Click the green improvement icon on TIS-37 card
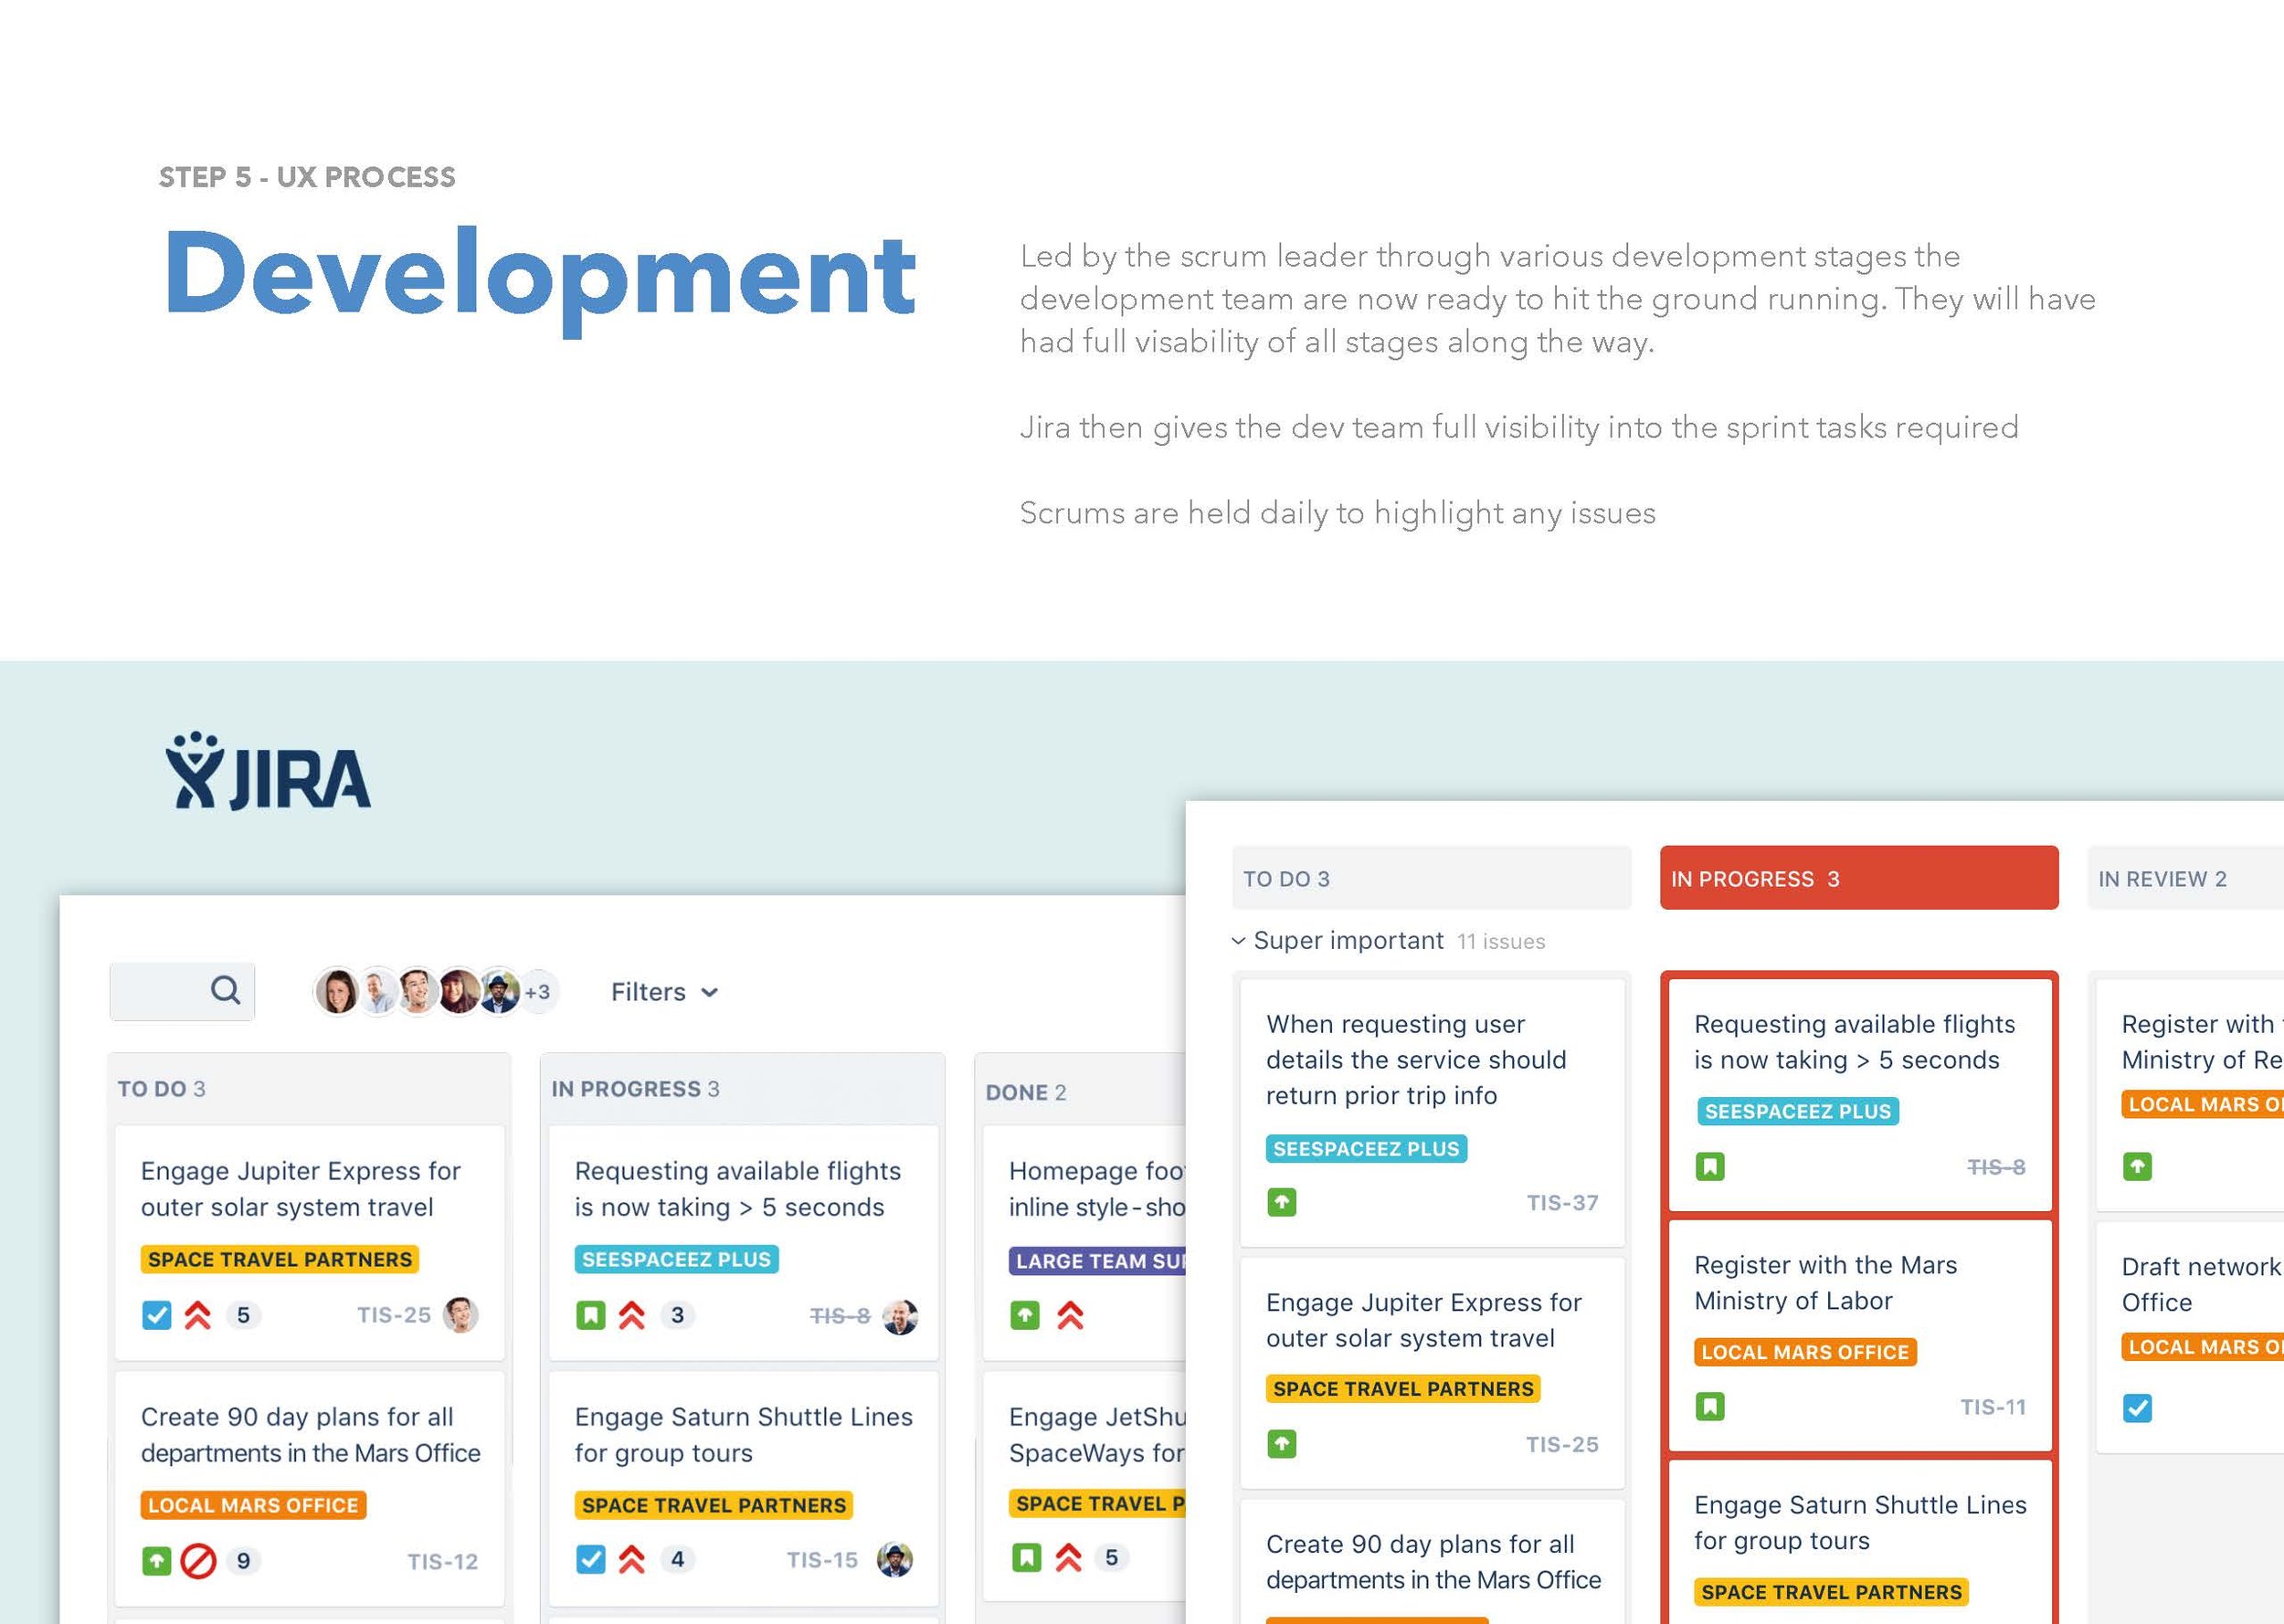Screen dimensions: 2284x1624 click(1282, 1202)
